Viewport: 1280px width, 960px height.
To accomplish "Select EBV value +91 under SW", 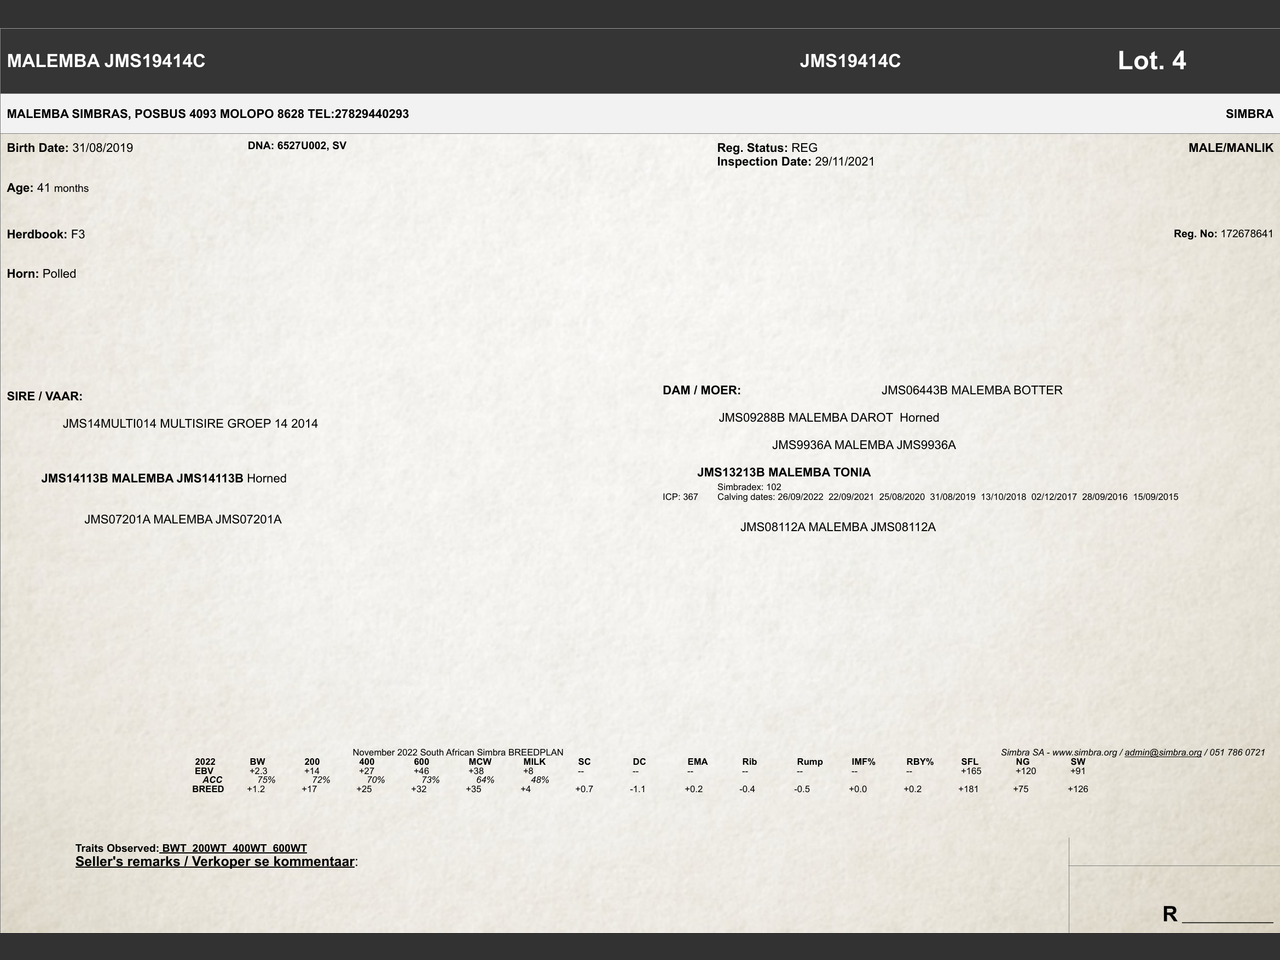I will click(x=1078, y=771).
